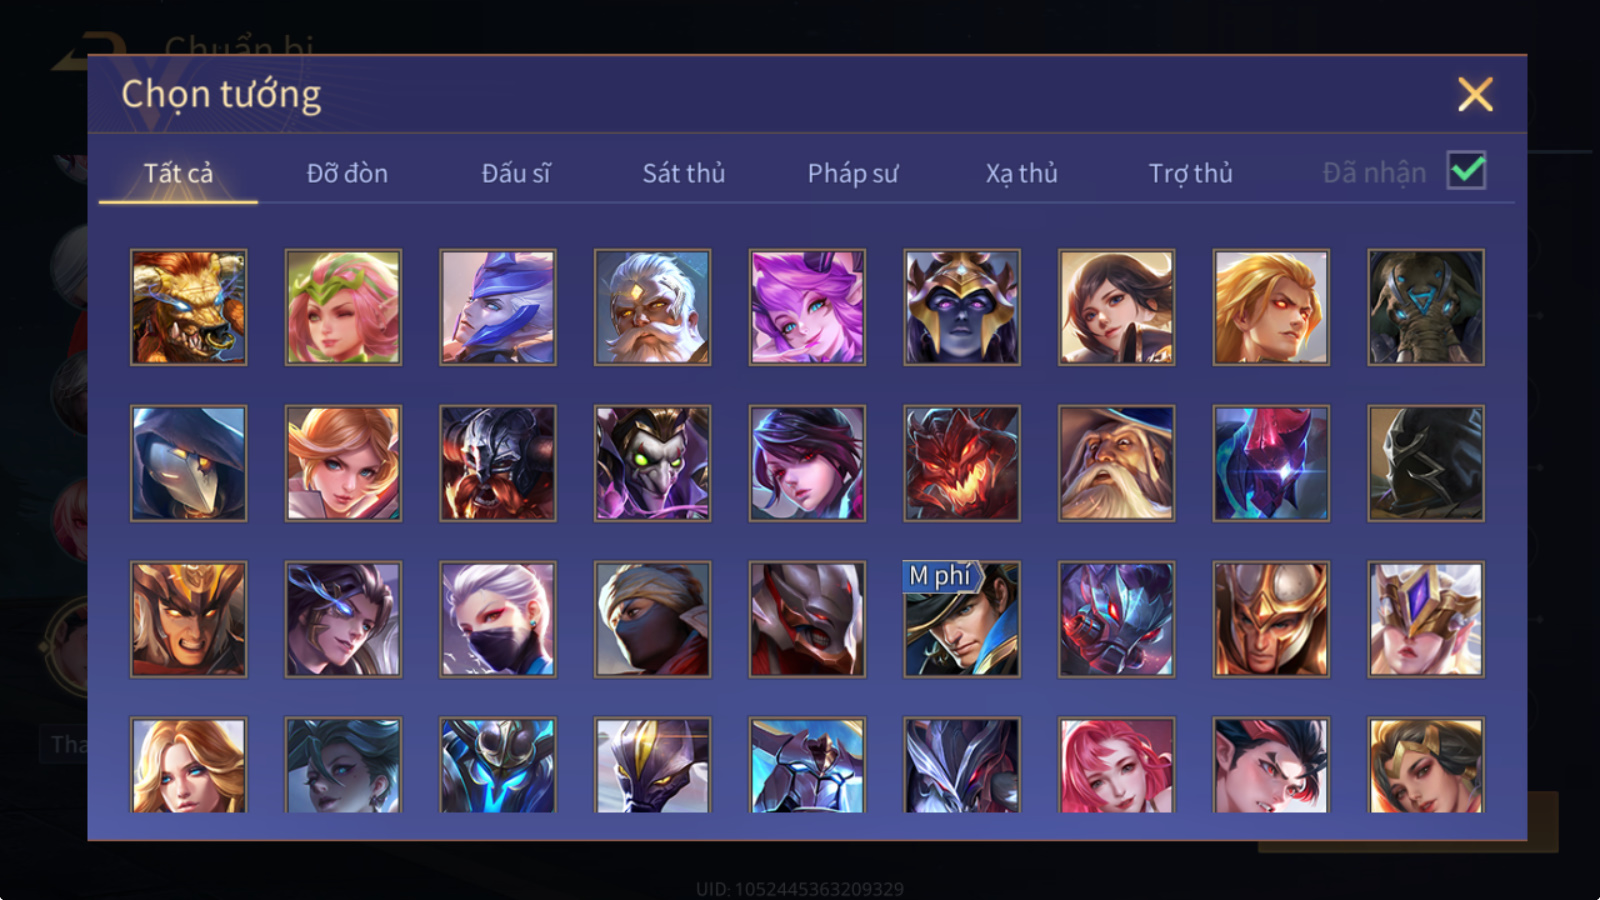Choose the white-bearded old warrior hero
Image resolution: width=1600 pixels, height=900 pixels.
pyautogui.click(x=652, y=307)
